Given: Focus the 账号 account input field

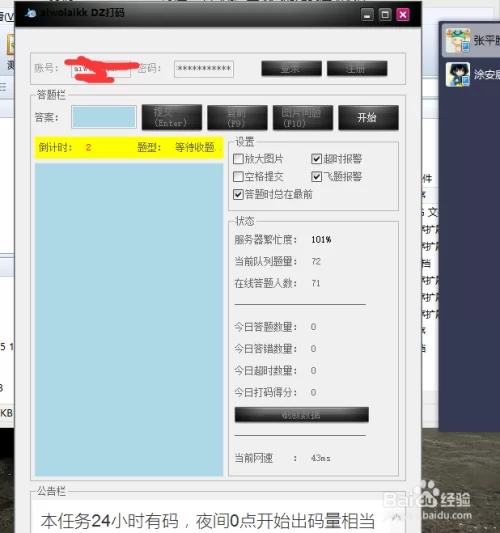Looking at the screenshot, I should [101, 69].
